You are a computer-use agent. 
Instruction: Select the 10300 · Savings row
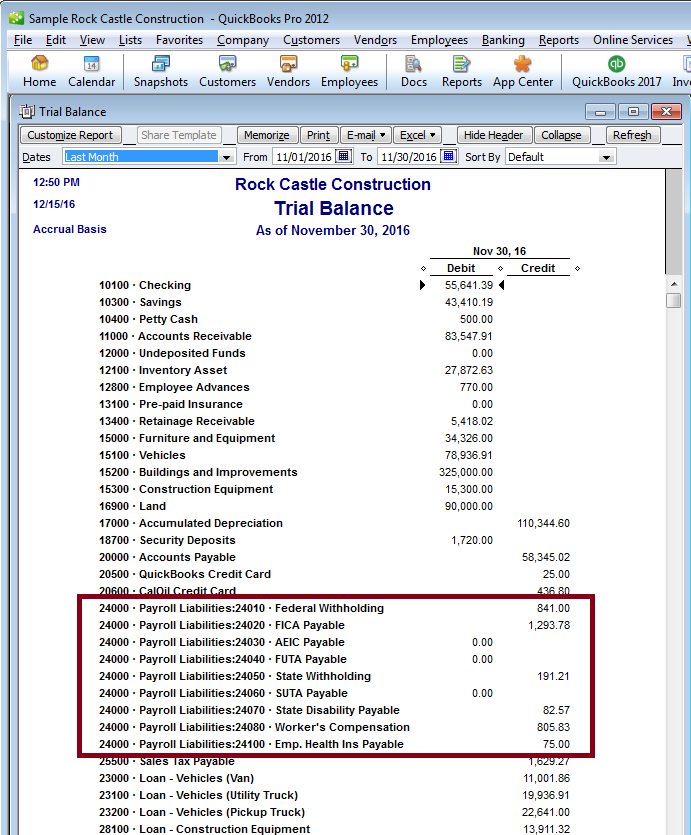(x=334, y=302)
